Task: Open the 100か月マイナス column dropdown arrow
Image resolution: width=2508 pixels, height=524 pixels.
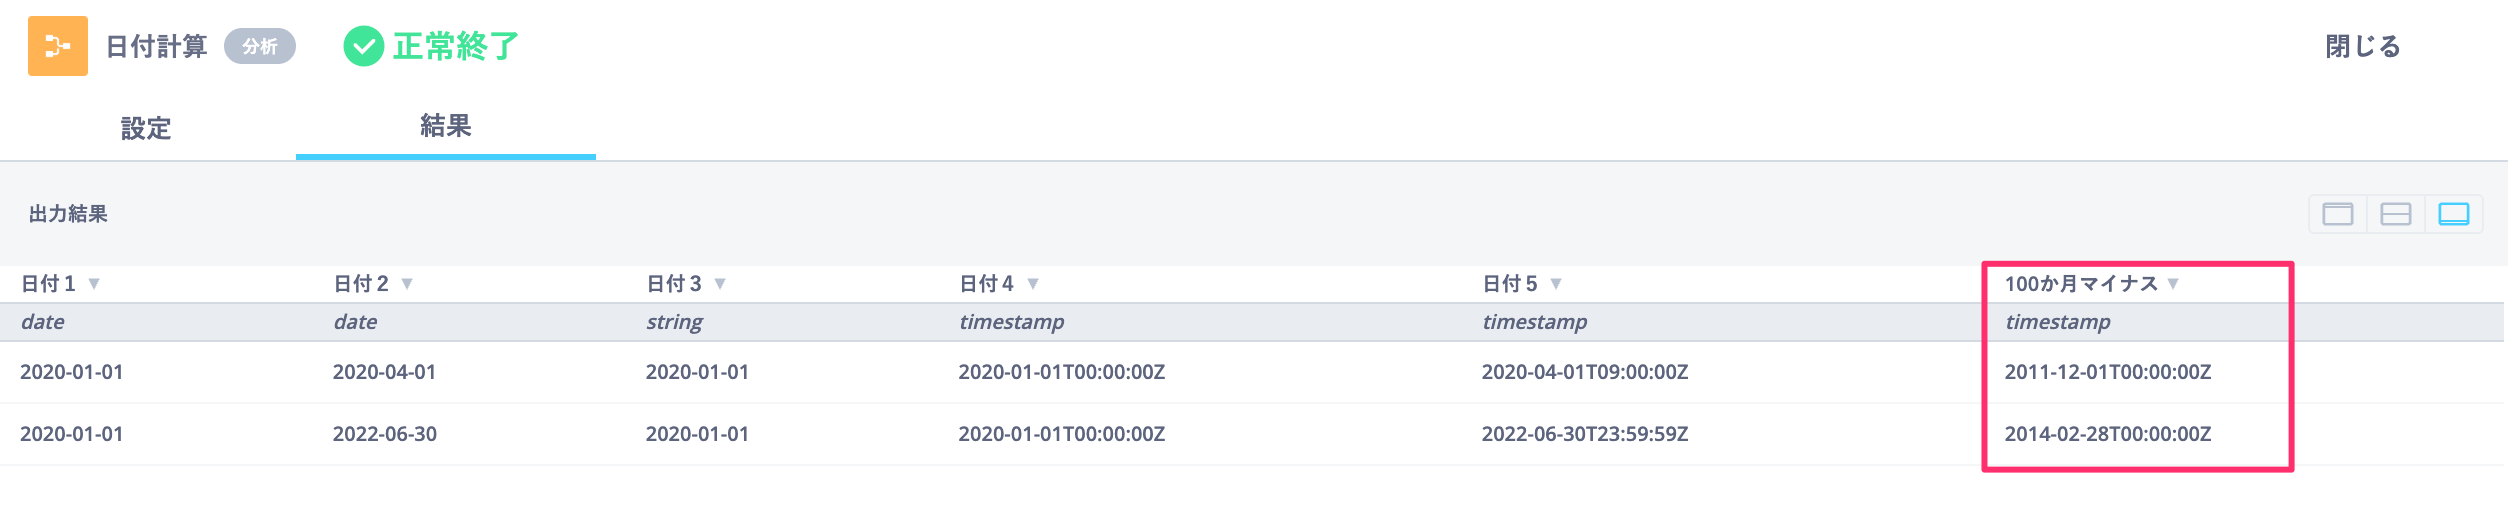Action: (2173, 284)
